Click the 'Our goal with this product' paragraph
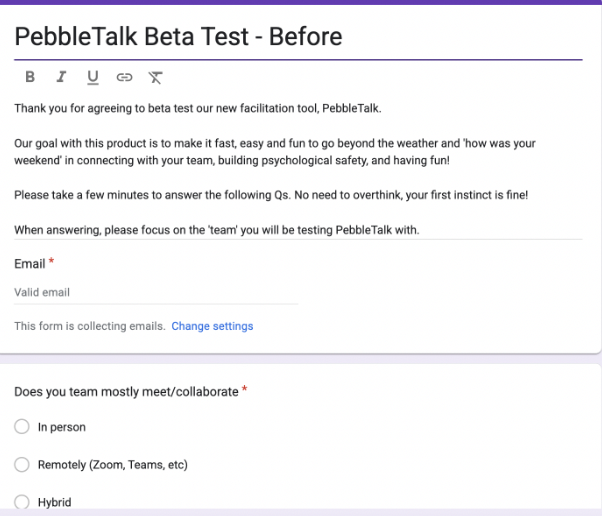 click(275, 152)
